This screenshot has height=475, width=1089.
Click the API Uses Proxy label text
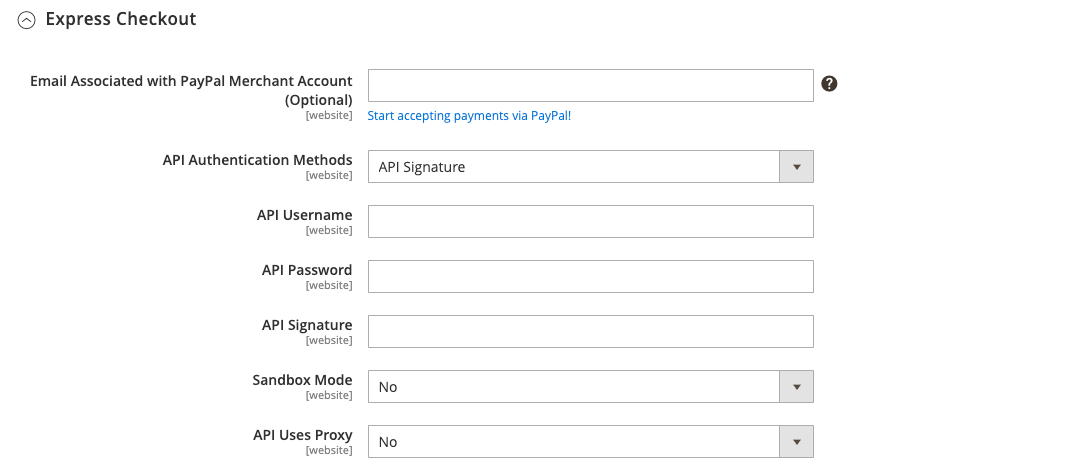coord(303,435)
